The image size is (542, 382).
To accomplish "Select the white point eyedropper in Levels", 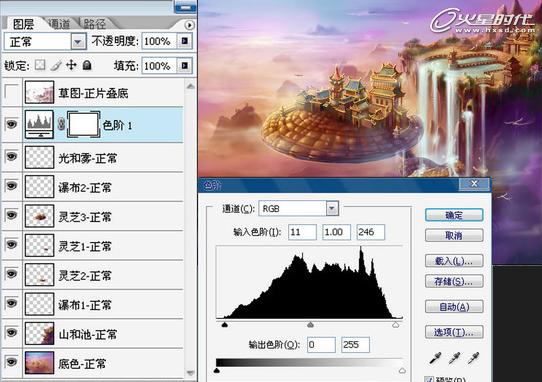I will [x=473, y=358].
